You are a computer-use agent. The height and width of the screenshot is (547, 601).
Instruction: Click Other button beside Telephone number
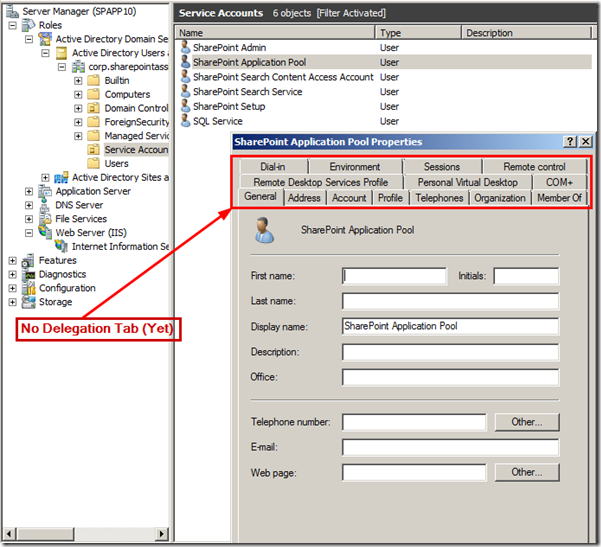click(x=526, y=422)
